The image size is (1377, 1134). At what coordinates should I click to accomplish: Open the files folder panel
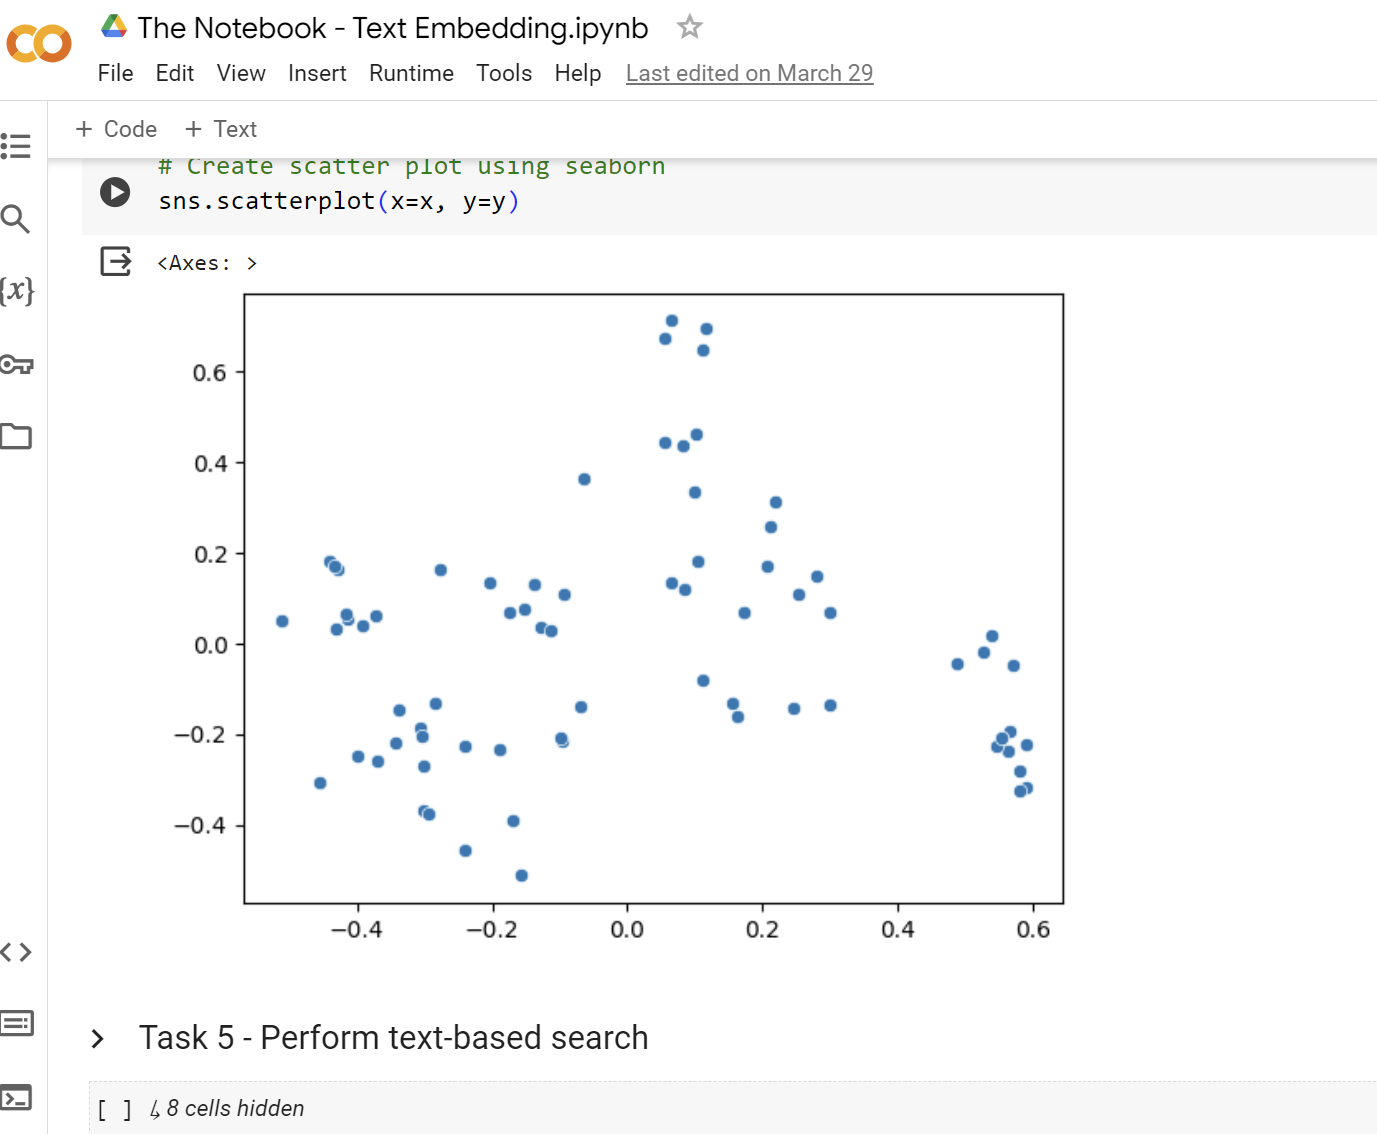point(16,437)
